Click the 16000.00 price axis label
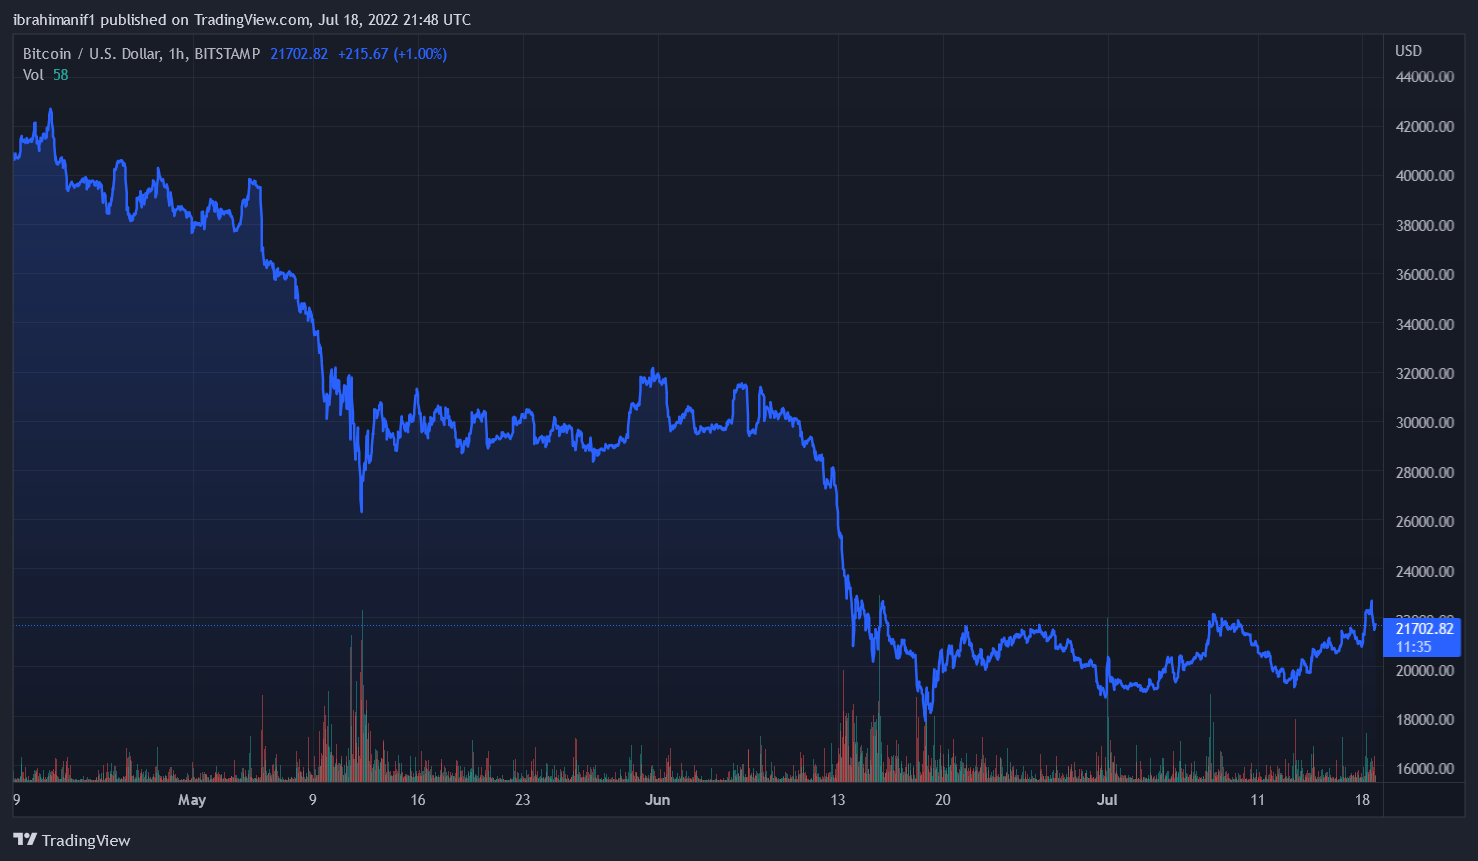 pos(1424,769)
